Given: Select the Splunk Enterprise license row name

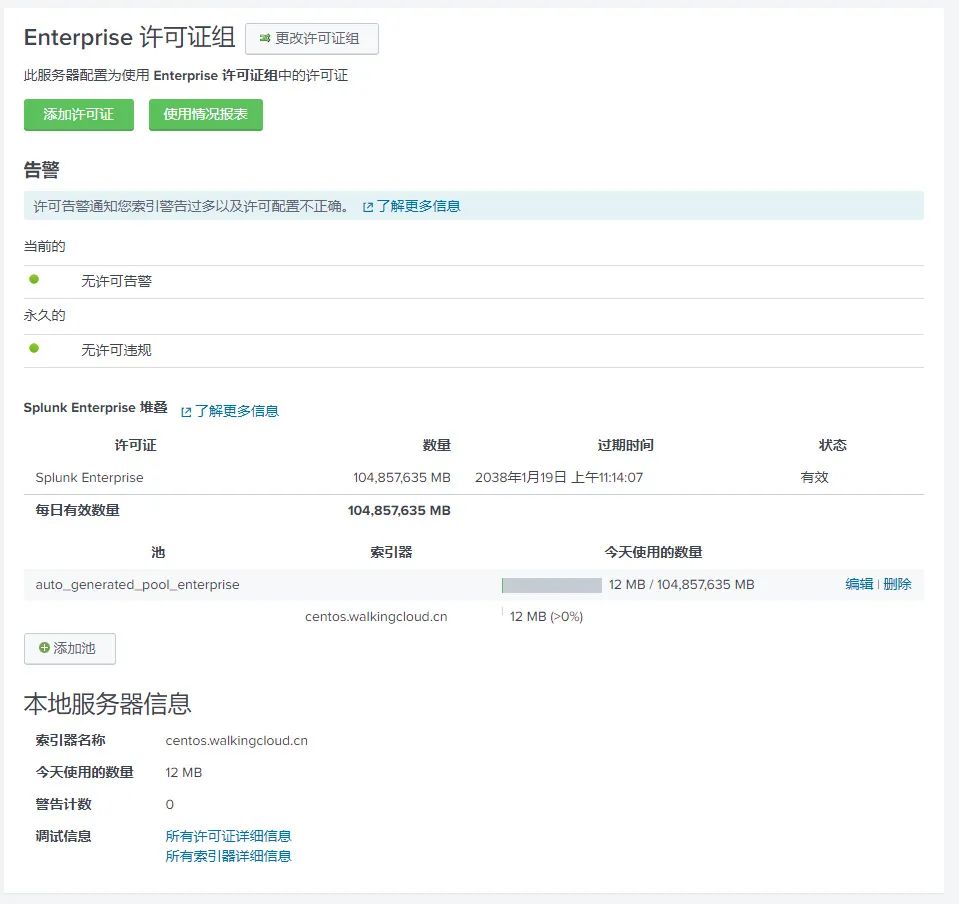Looking at the screenshot, I should 89,478.
